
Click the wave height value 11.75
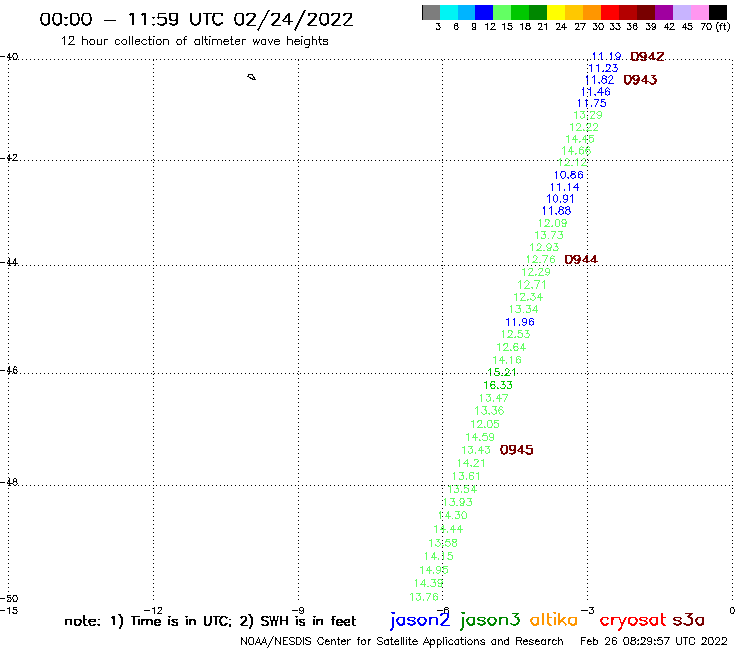click(x=592, y=103)
